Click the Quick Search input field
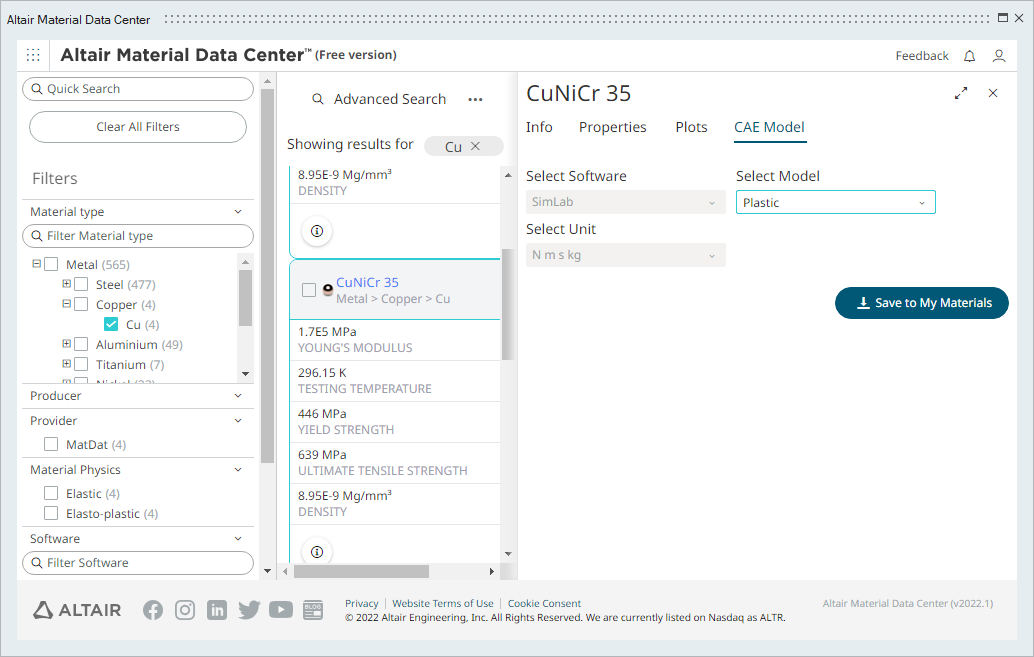This screenshot has height=657, width=1034. pos(138,89)
